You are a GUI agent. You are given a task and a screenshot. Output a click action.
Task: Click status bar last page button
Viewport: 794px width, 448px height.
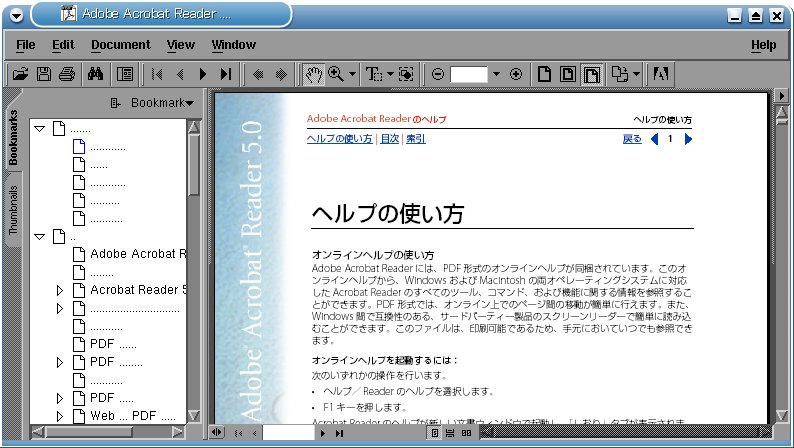pyautogui.click(x=339, y=433)
